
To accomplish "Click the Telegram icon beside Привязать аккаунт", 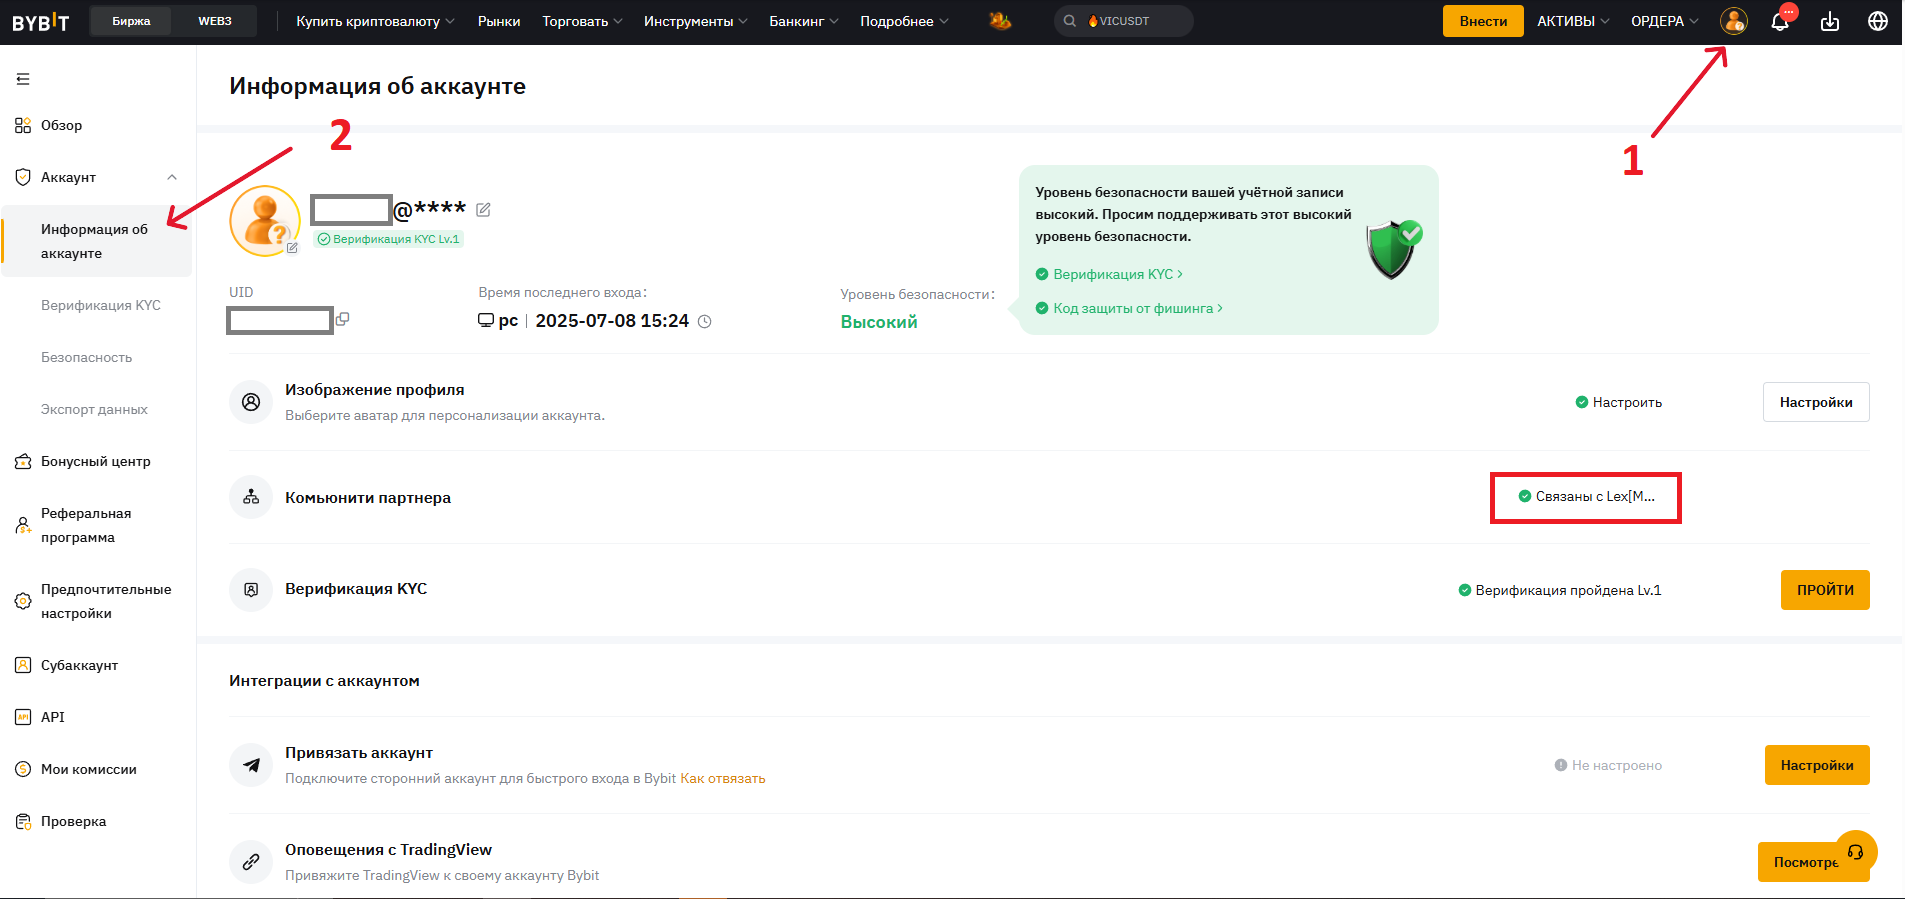I will (x=251, y=765).
